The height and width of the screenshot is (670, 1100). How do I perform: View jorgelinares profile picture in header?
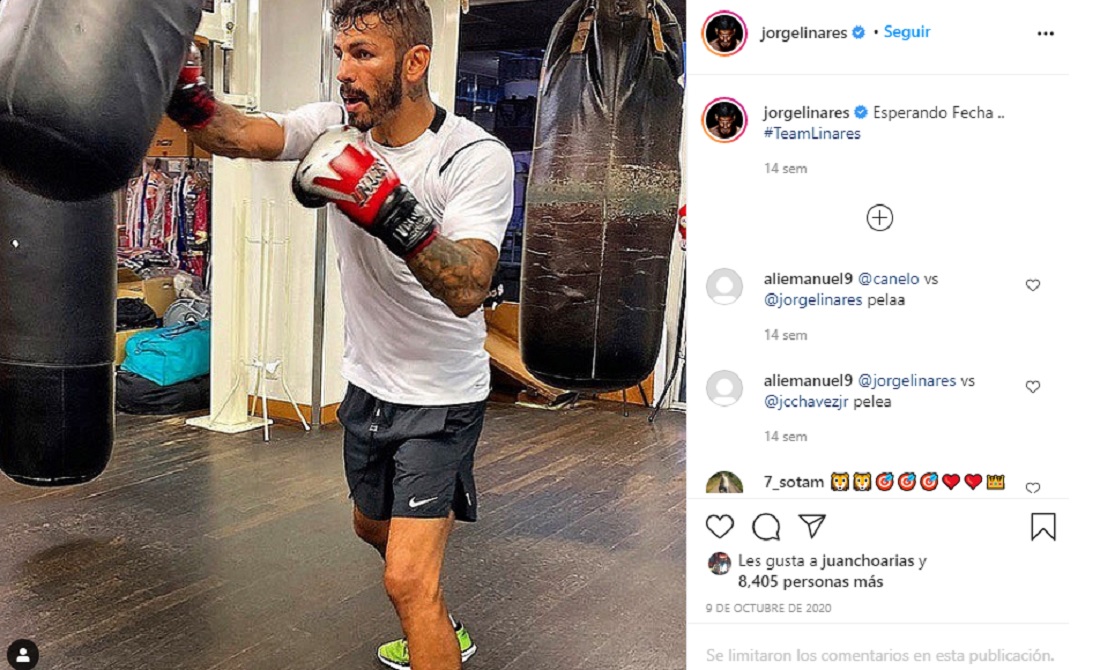pos(724,33)
